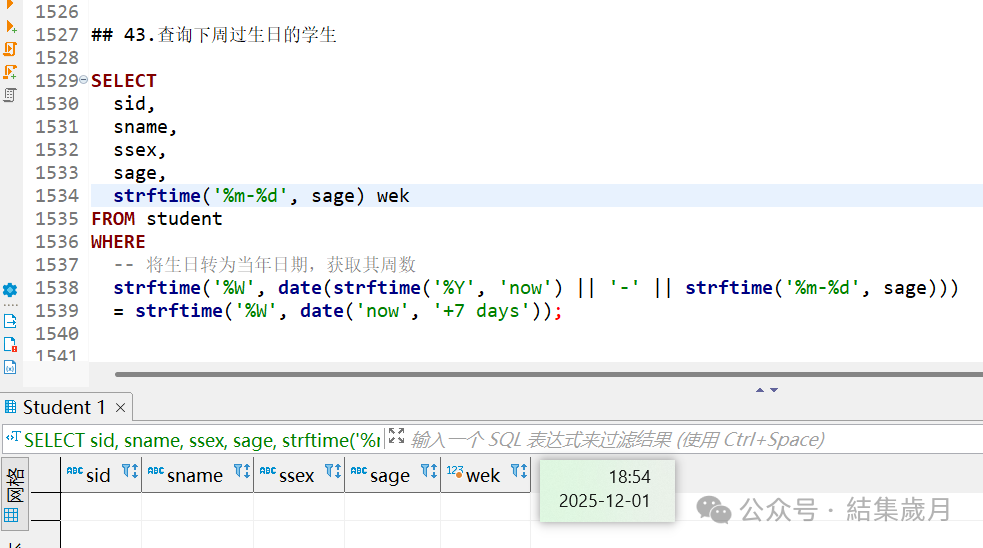Click the '%Y' string on line 1538

pyautogui.click(x=453, y=288)
